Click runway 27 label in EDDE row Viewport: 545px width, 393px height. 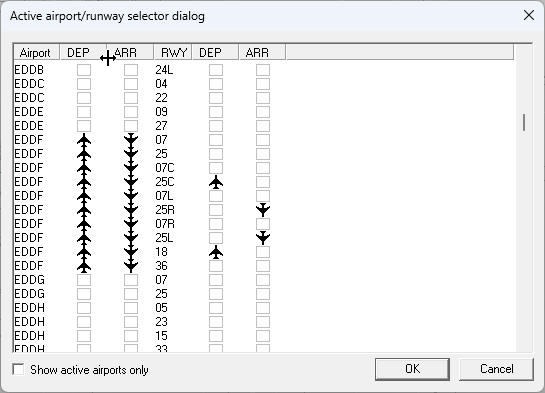tap(161, 126)
